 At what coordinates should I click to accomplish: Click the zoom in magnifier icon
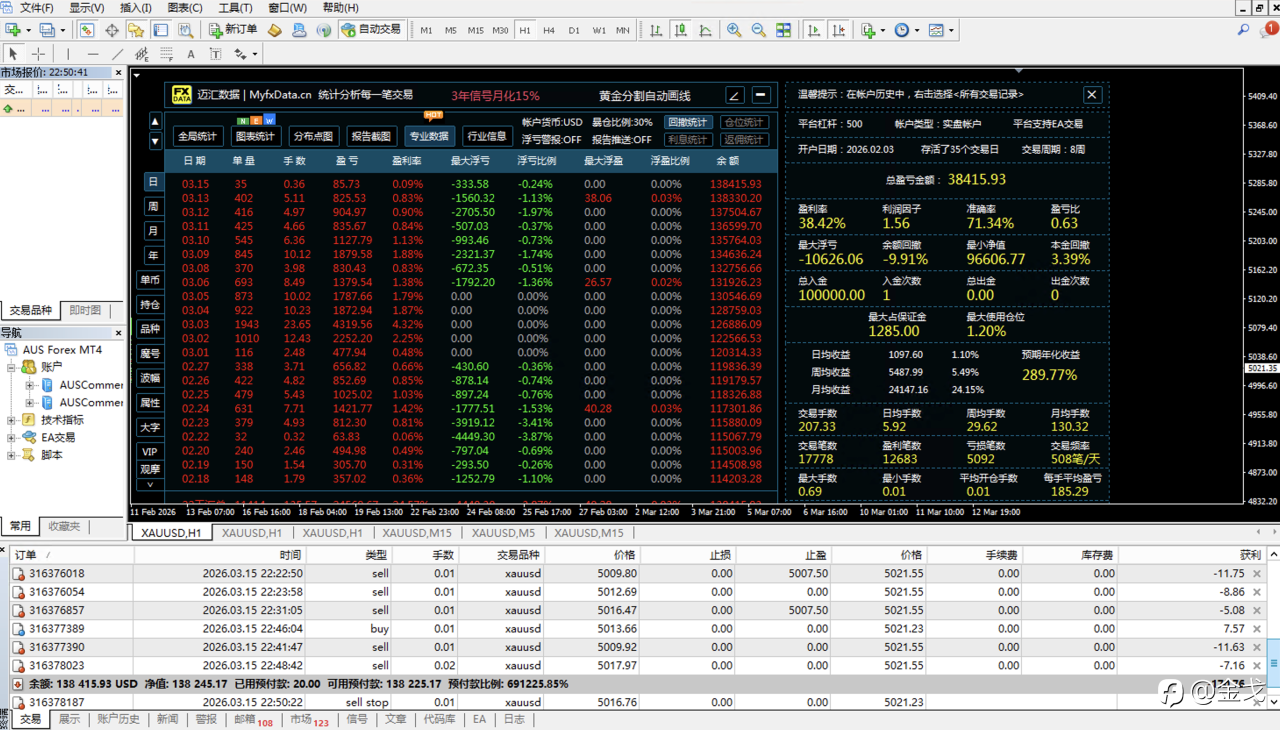pyautogui.click(x=734, y=30)
